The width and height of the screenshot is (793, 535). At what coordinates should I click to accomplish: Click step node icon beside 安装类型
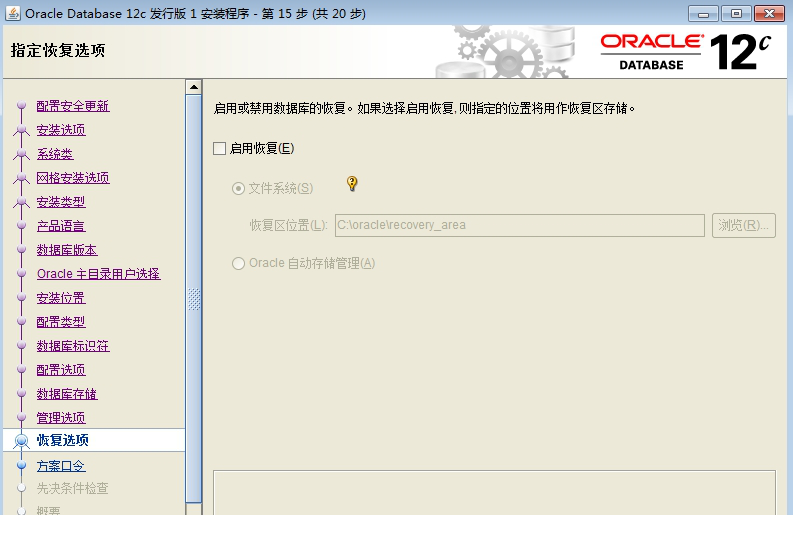(21, 202)
